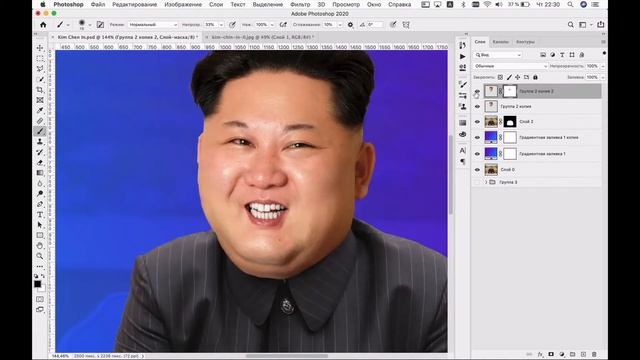Click the brush angle input field

click(x=375, y=24)
